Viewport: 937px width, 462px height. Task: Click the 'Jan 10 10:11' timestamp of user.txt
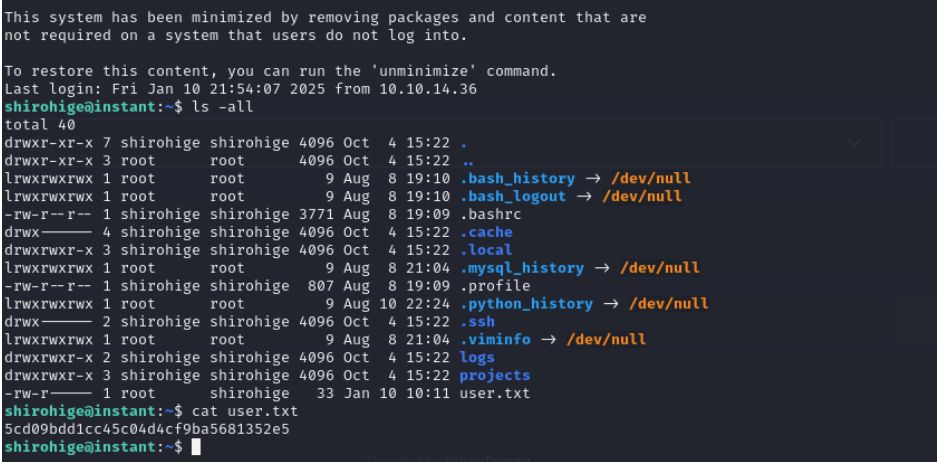coord(397,393)
